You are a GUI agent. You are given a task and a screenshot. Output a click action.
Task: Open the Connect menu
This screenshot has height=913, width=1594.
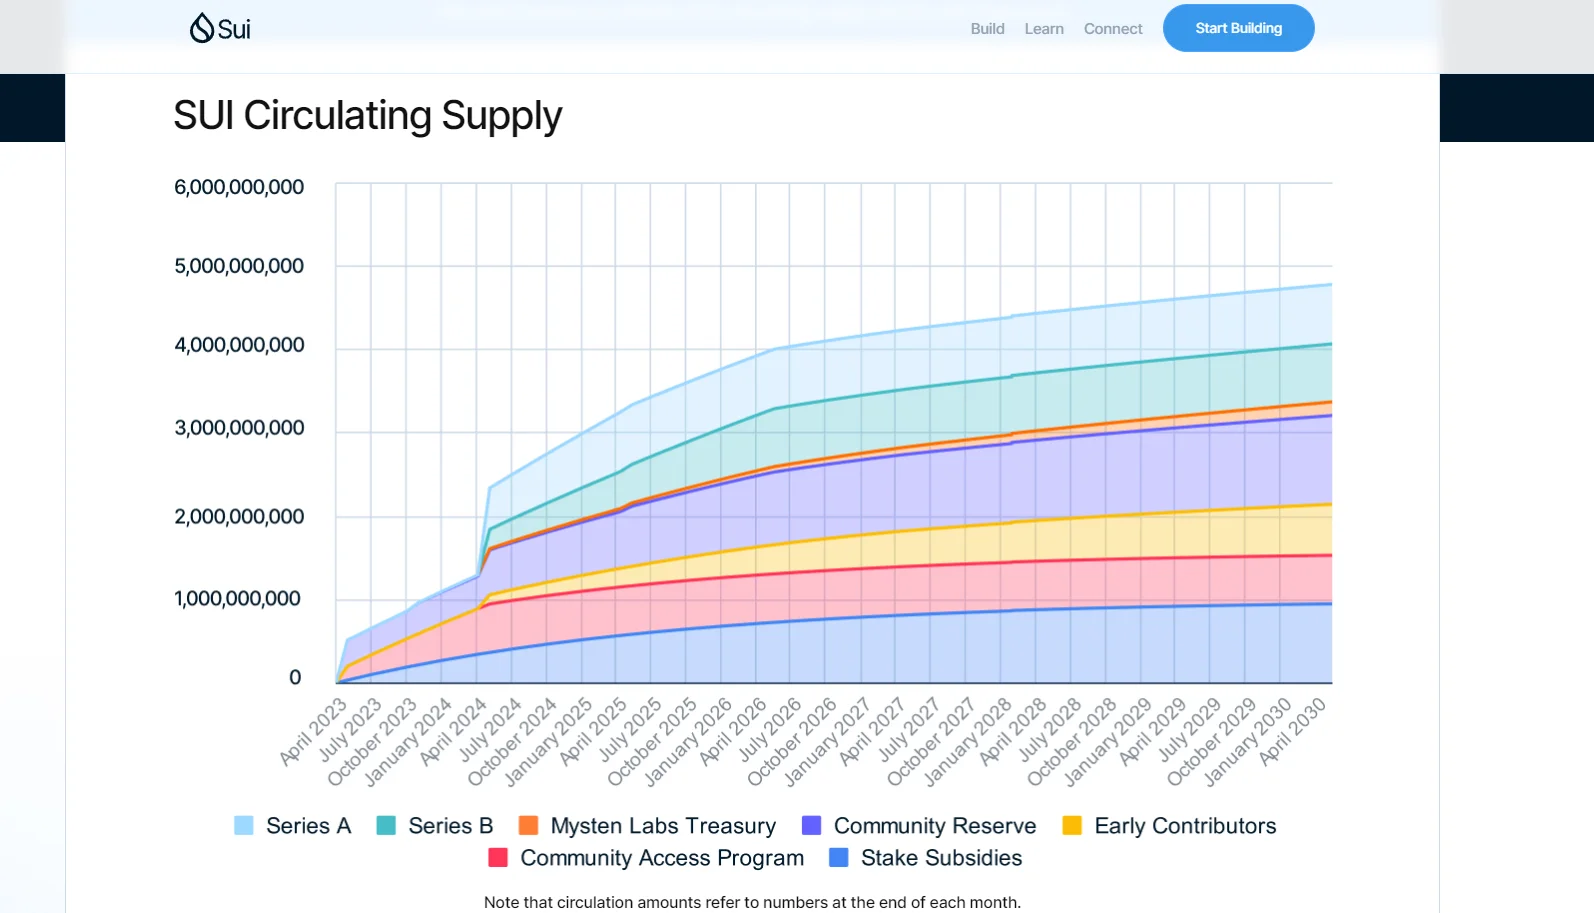click(x=1113, y=29)
